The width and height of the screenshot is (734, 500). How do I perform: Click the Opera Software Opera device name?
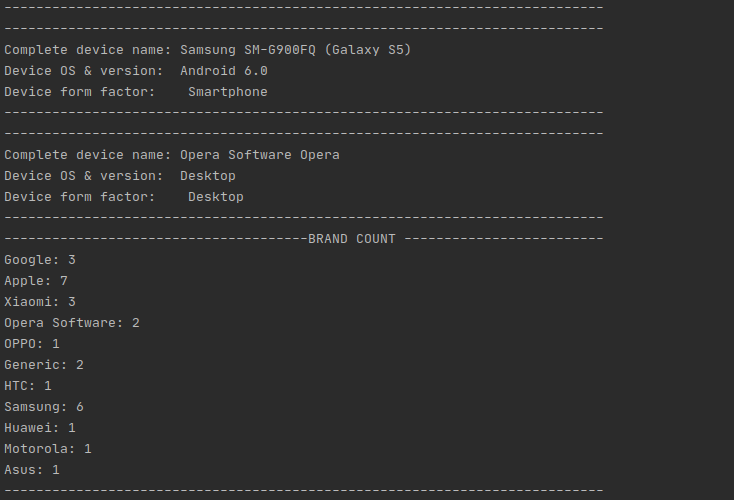[260, 155]
